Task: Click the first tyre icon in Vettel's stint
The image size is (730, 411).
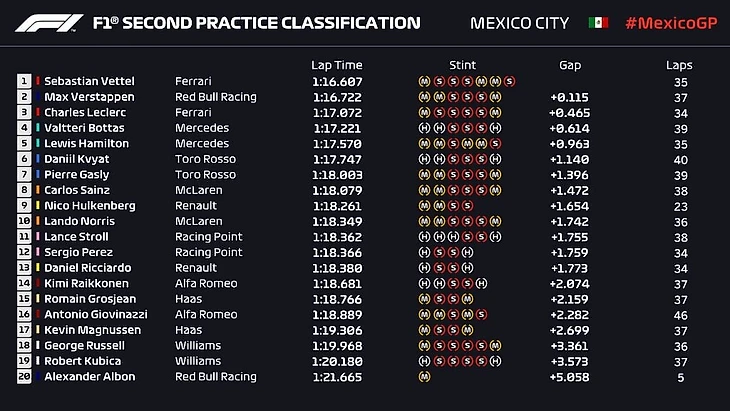Action: 424,81
